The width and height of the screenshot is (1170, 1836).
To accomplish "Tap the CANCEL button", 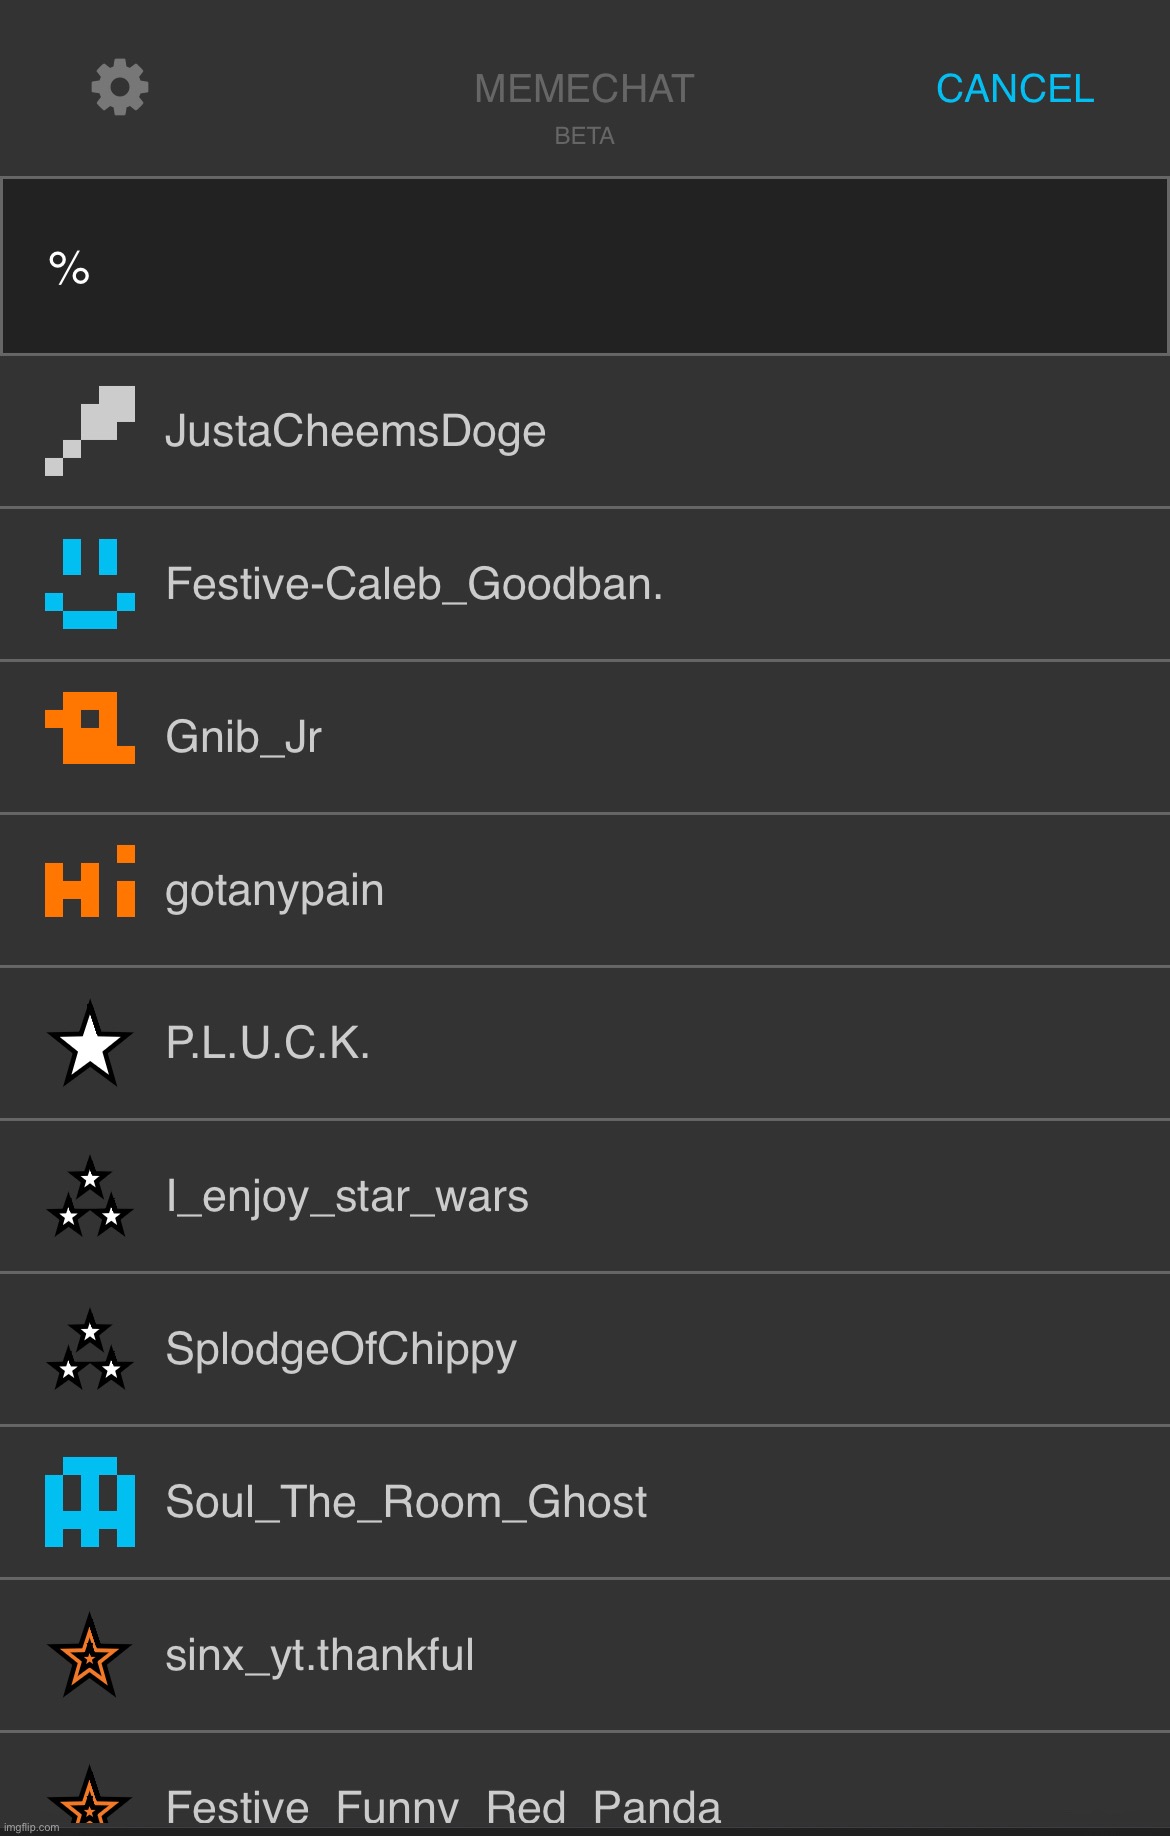I will coord(1014,89).
